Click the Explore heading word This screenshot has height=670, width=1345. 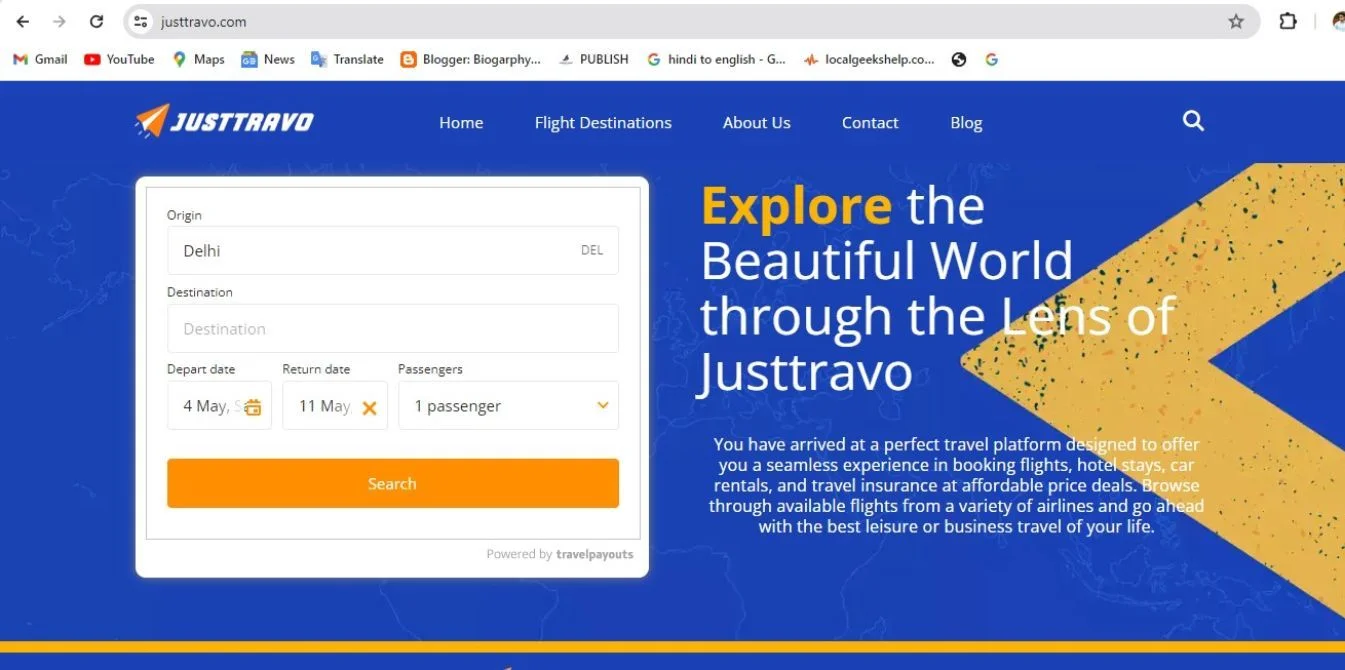click(796, 206)
